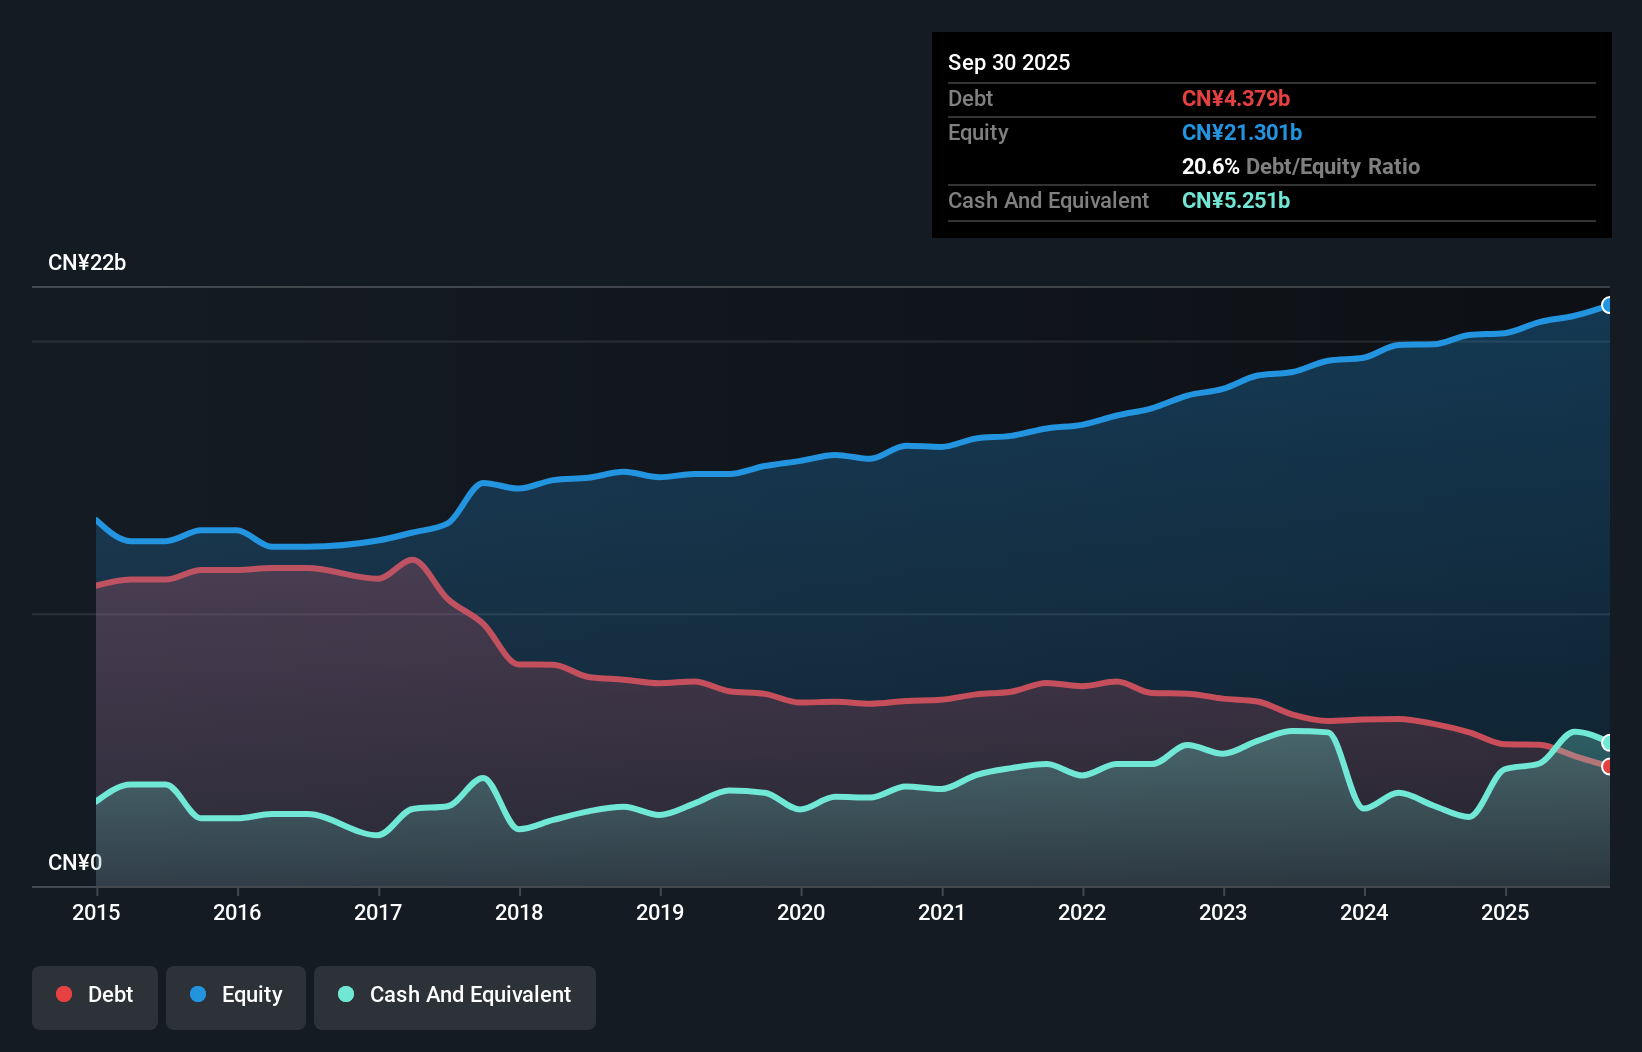Click the CN¥22b axis label on the chart
1642x1052 pixels.
(88, 262)
